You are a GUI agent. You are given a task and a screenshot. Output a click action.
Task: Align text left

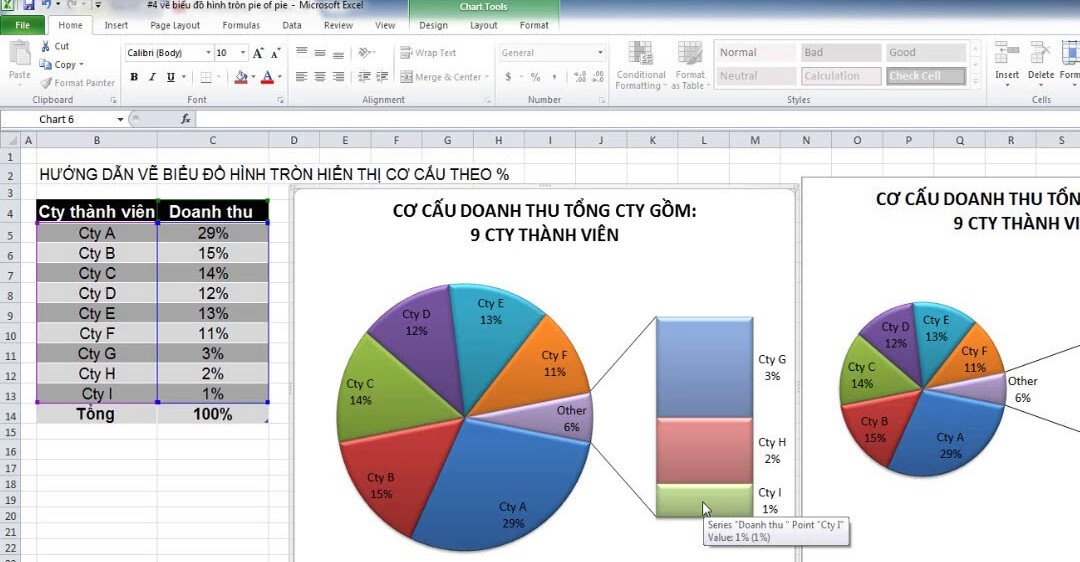coord(302,76)
